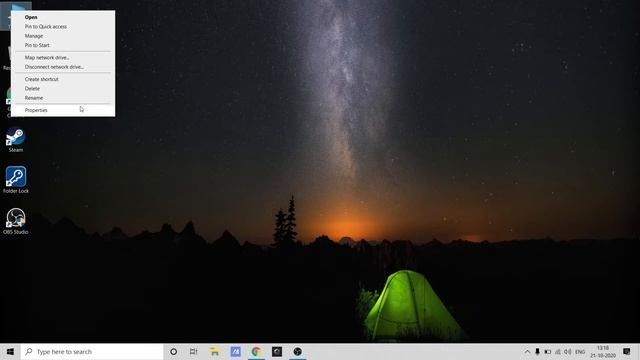Choose Rename in the context menu

pyautogui.click(x=63, y=98)
